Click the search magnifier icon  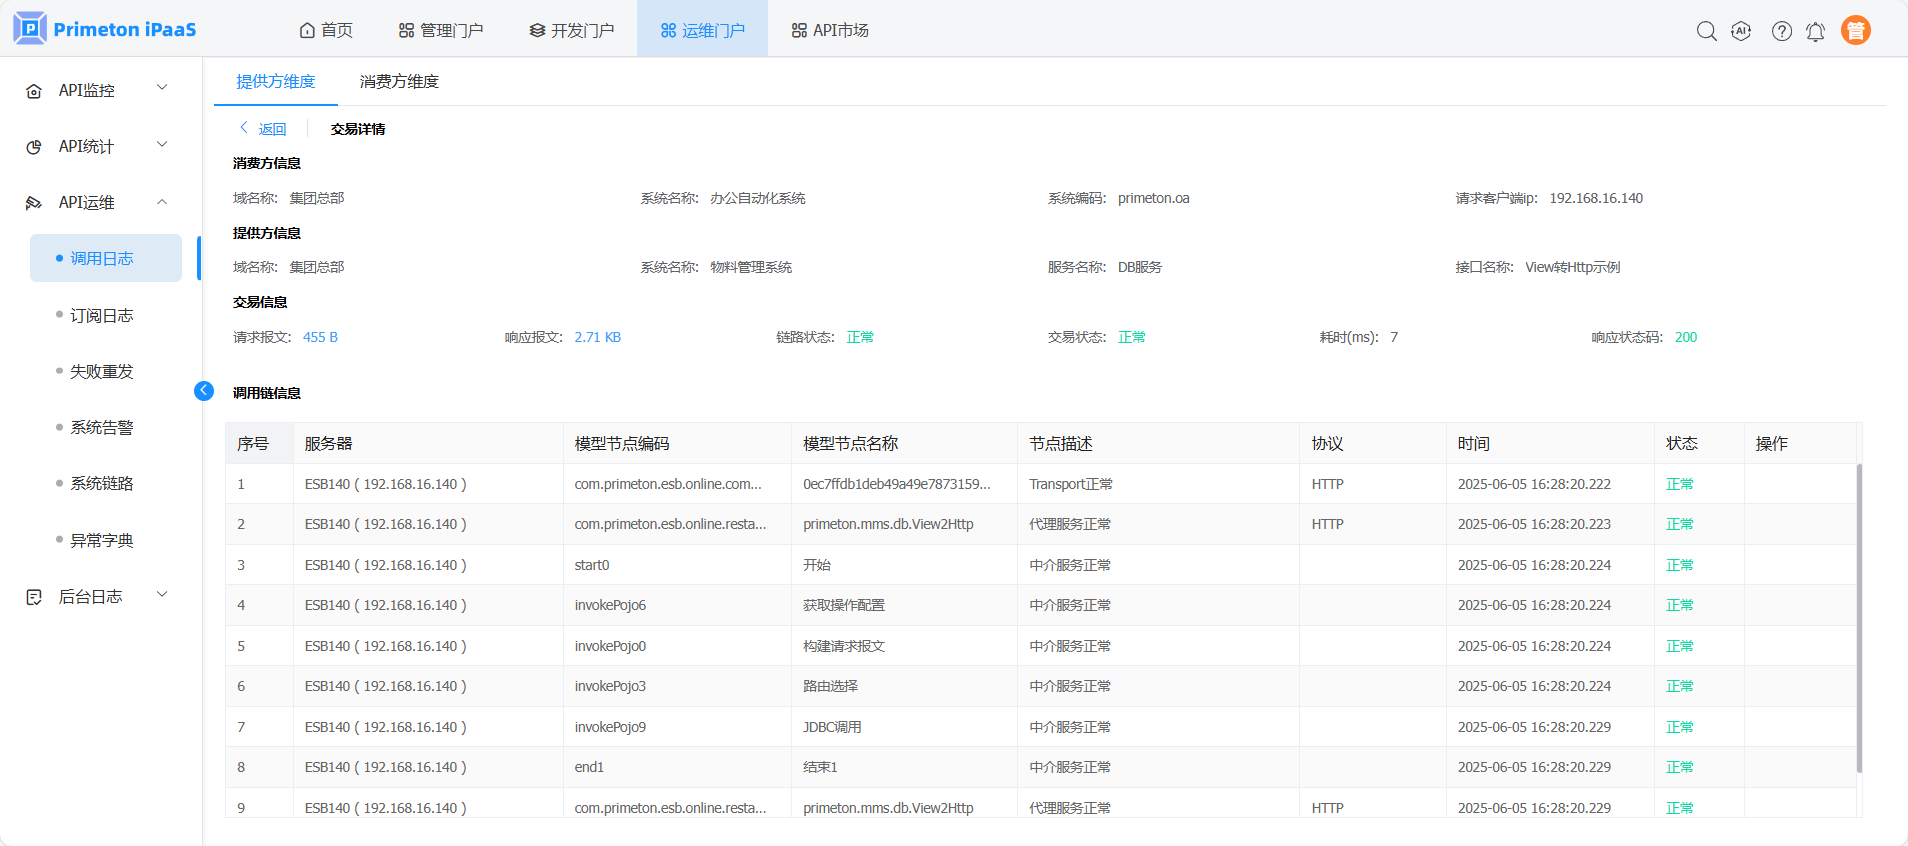[x=1706, y=31]
